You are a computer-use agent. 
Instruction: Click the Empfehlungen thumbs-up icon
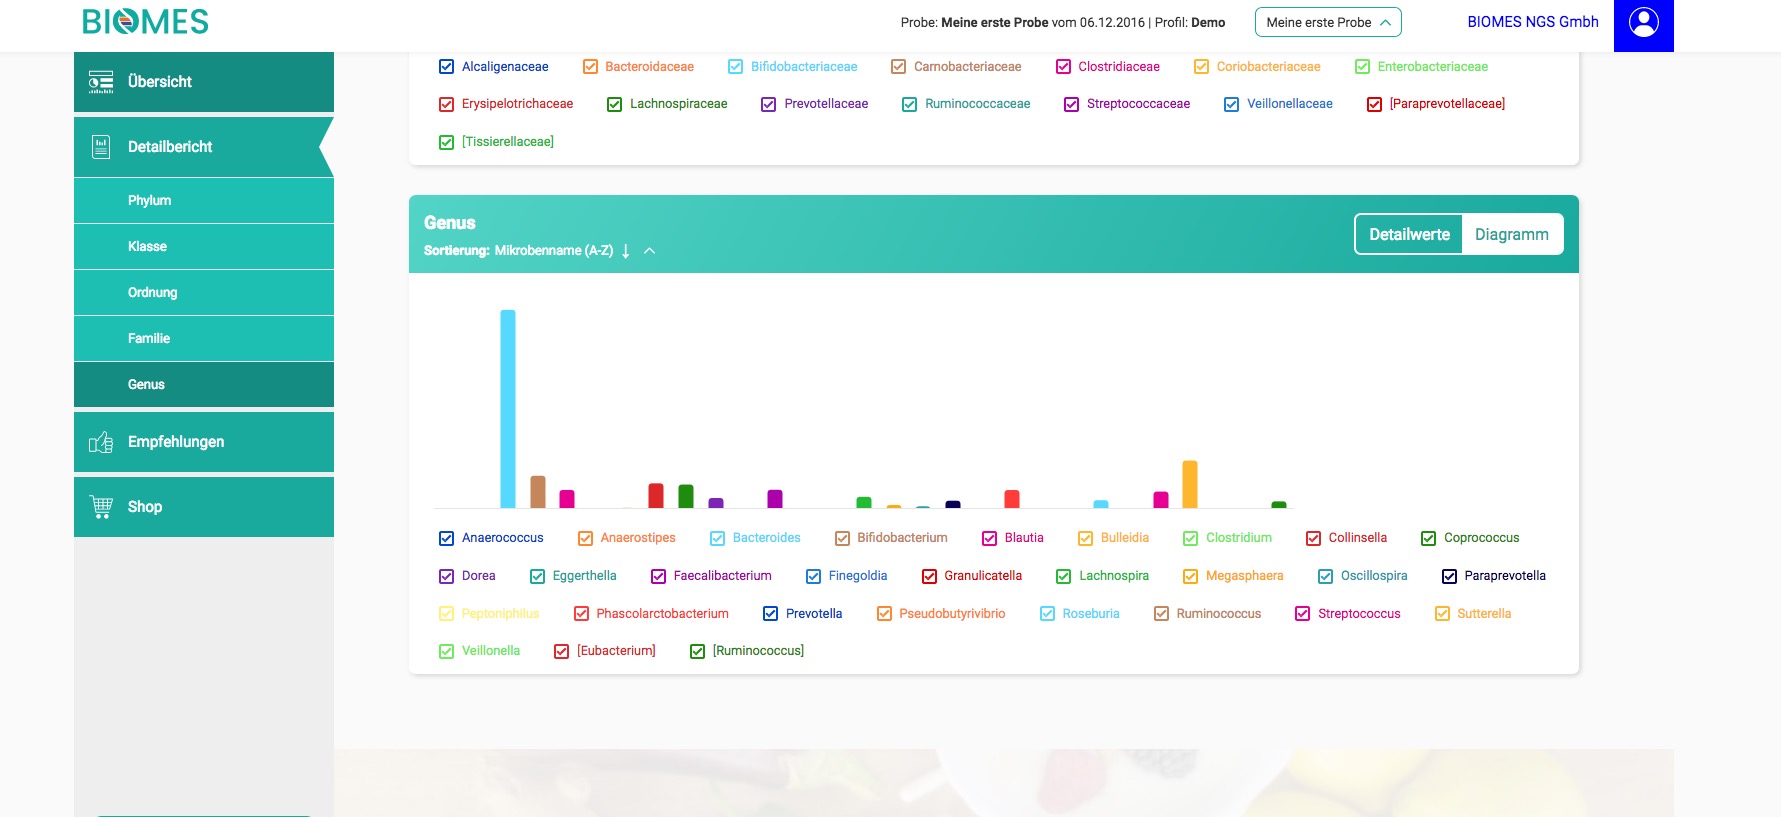tap(101, 442)
